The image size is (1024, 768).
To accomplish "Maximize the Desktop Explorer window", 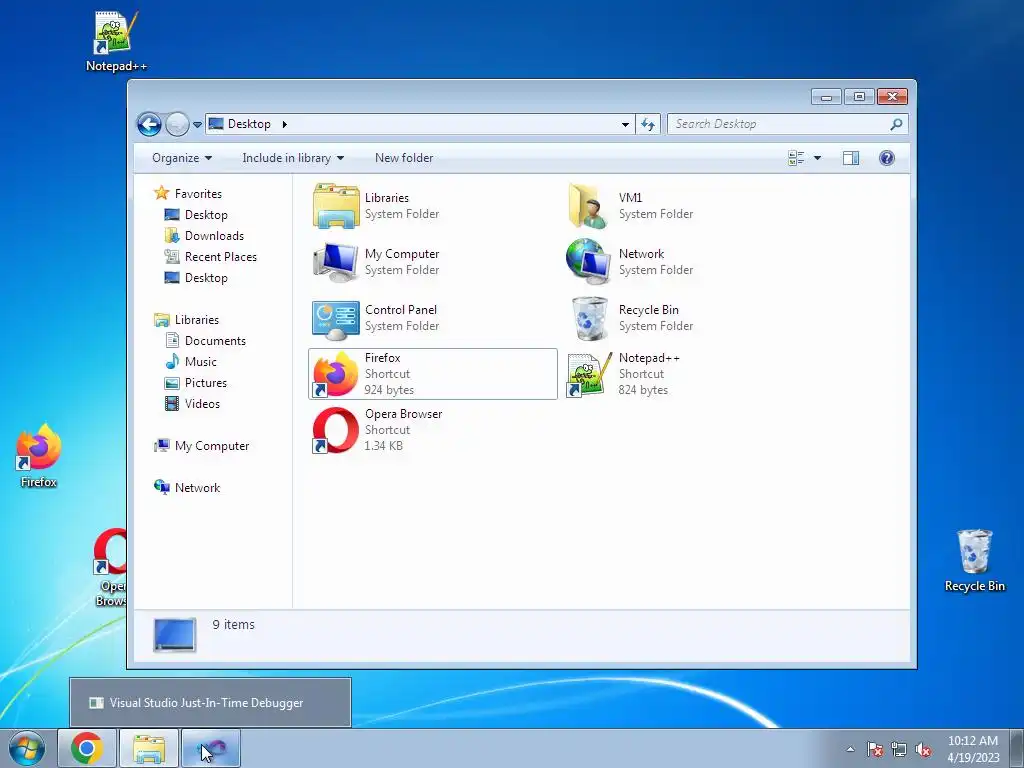I will pos(859,97).
